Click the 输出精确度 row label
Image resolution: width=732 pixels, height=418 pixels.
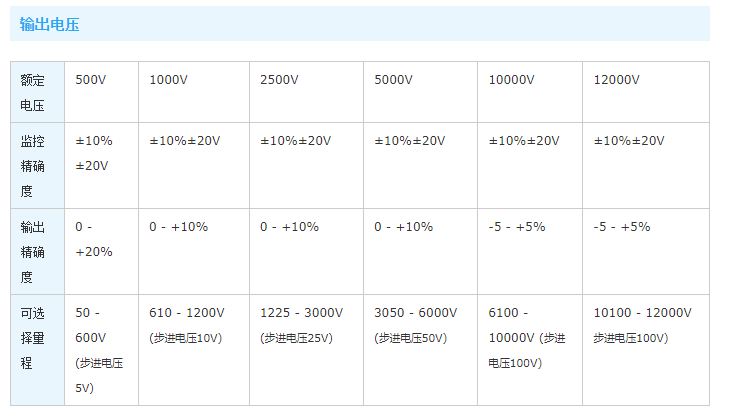[x=33, y=252]
